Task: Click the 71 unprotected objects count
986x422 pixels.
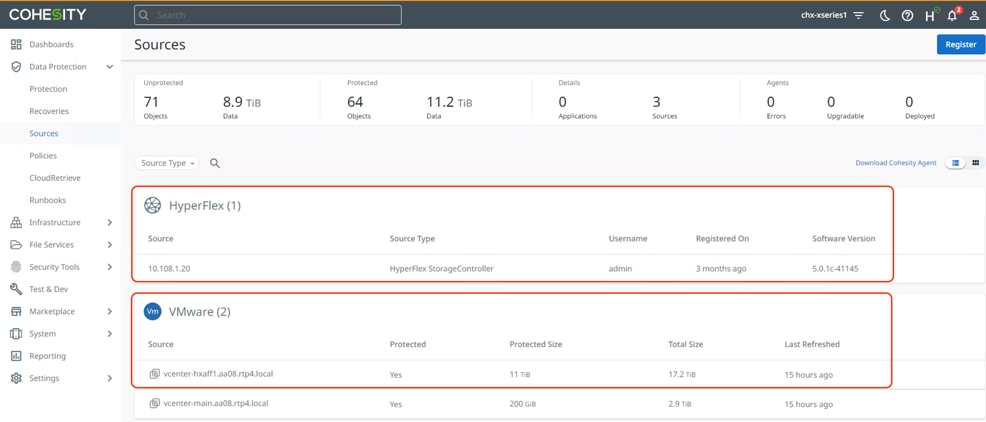Action: (151, 102)
